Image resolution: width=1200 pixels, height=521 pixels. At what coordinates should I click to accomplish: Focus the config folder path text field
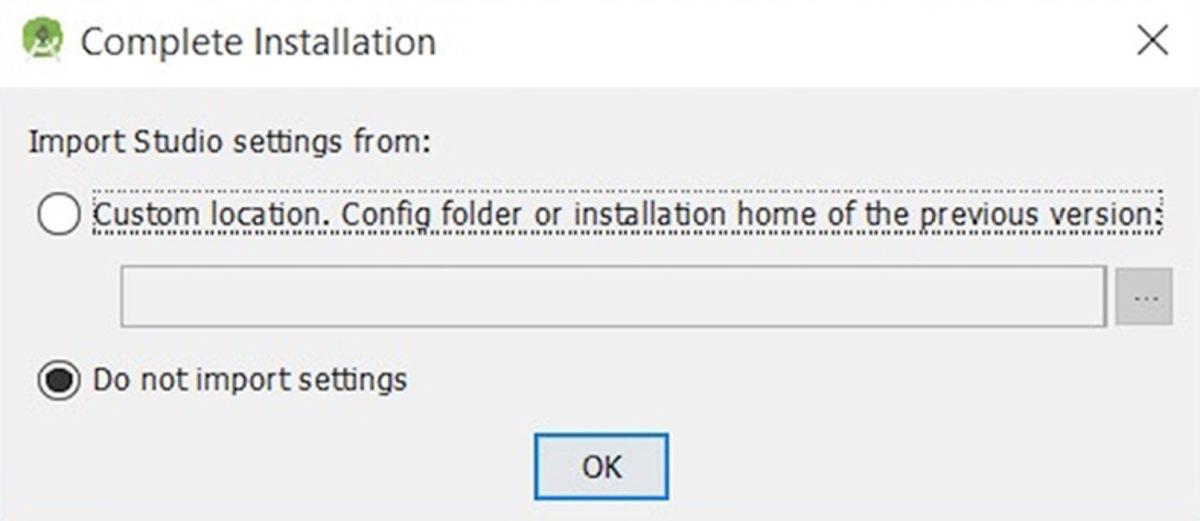(x=612, y=296)
